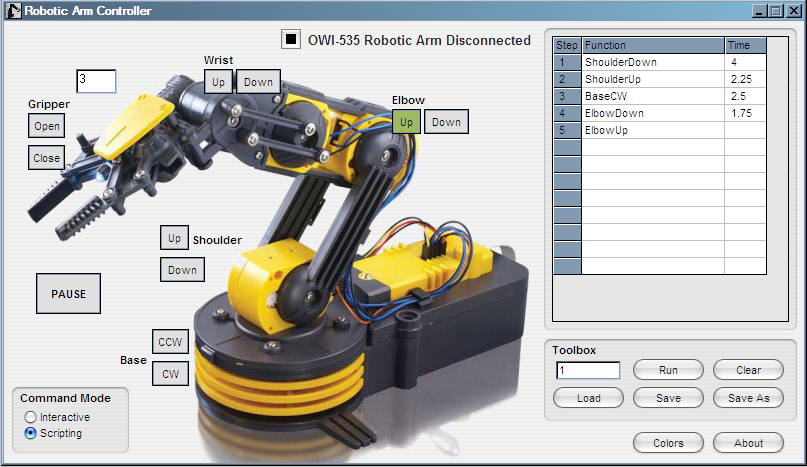Select Scripting command mode
The image size is (807, 467).
31,433
